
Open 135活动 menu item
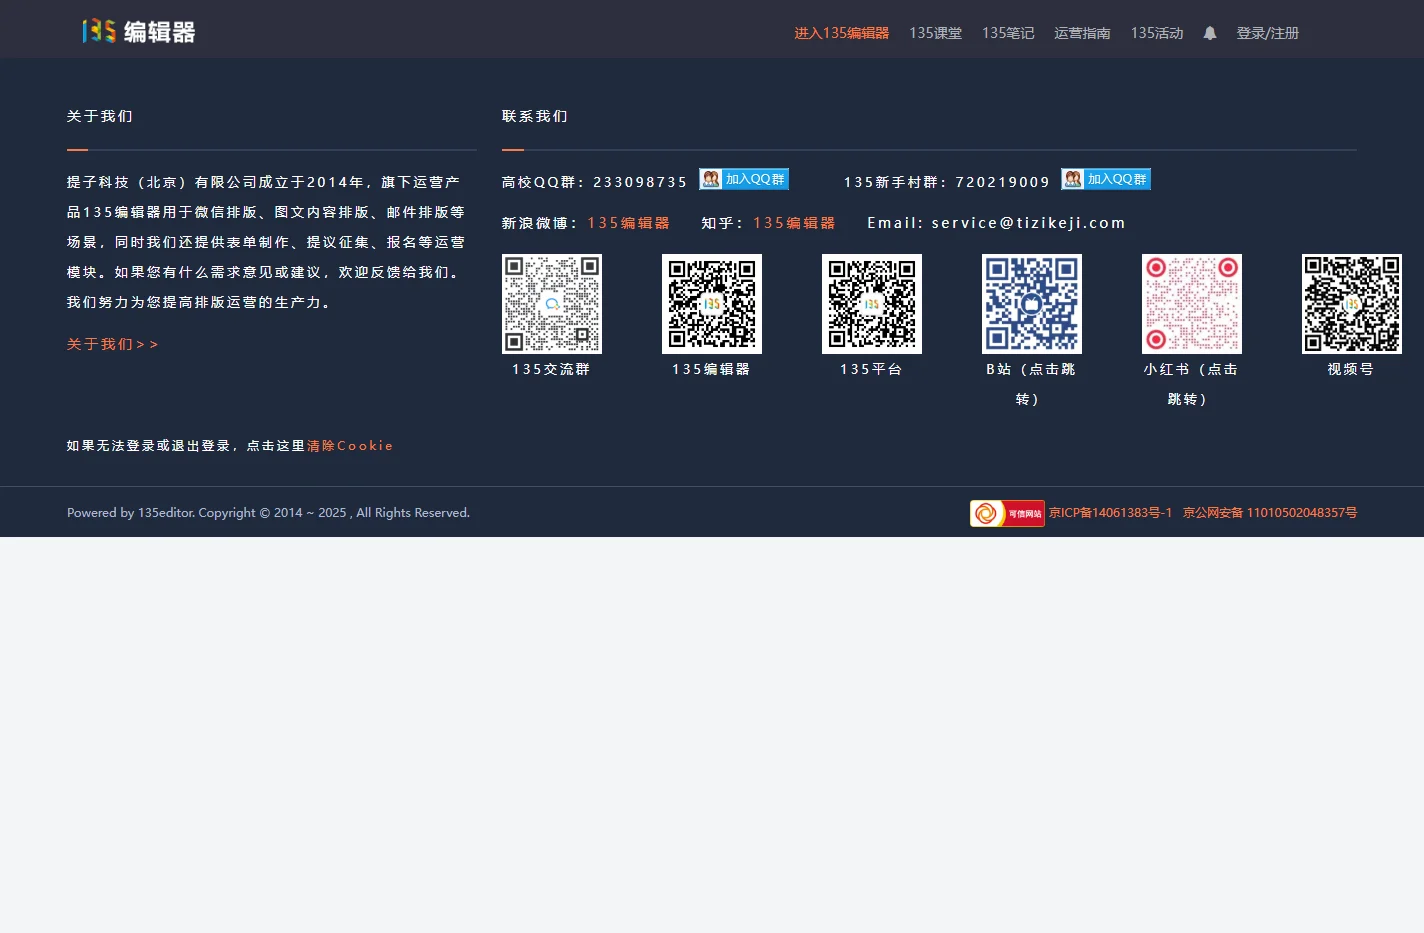coord(1157,33)
